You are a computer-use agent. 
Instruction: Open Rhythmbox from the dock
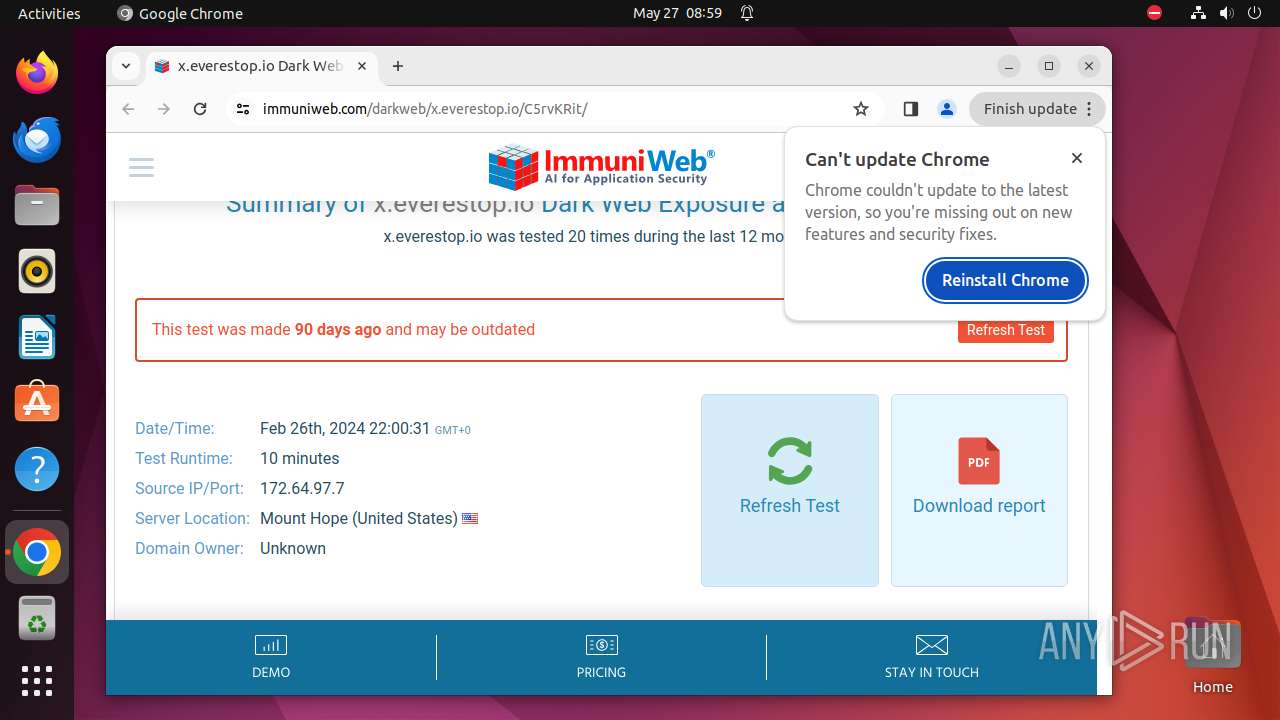(x=37, y=271)
